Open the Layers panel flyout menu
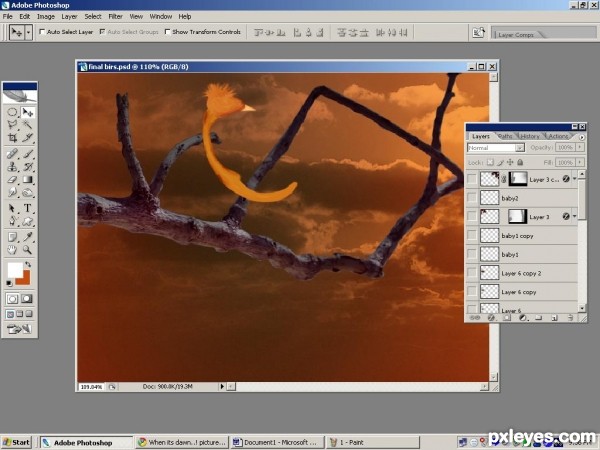The width and height of the screenshot is (600, 450). click(x=582, y=137)
